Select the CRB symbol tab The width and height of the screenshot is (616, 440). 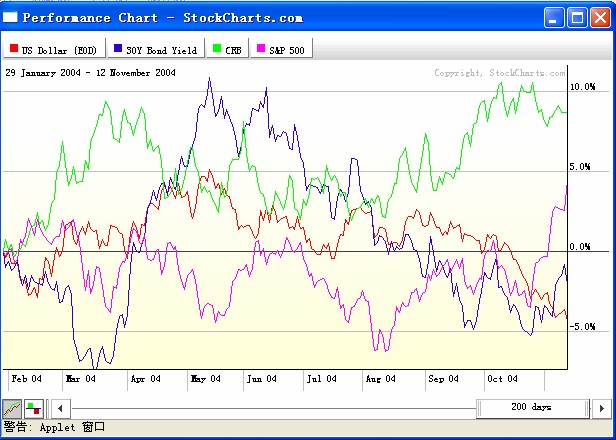(227, 48)
